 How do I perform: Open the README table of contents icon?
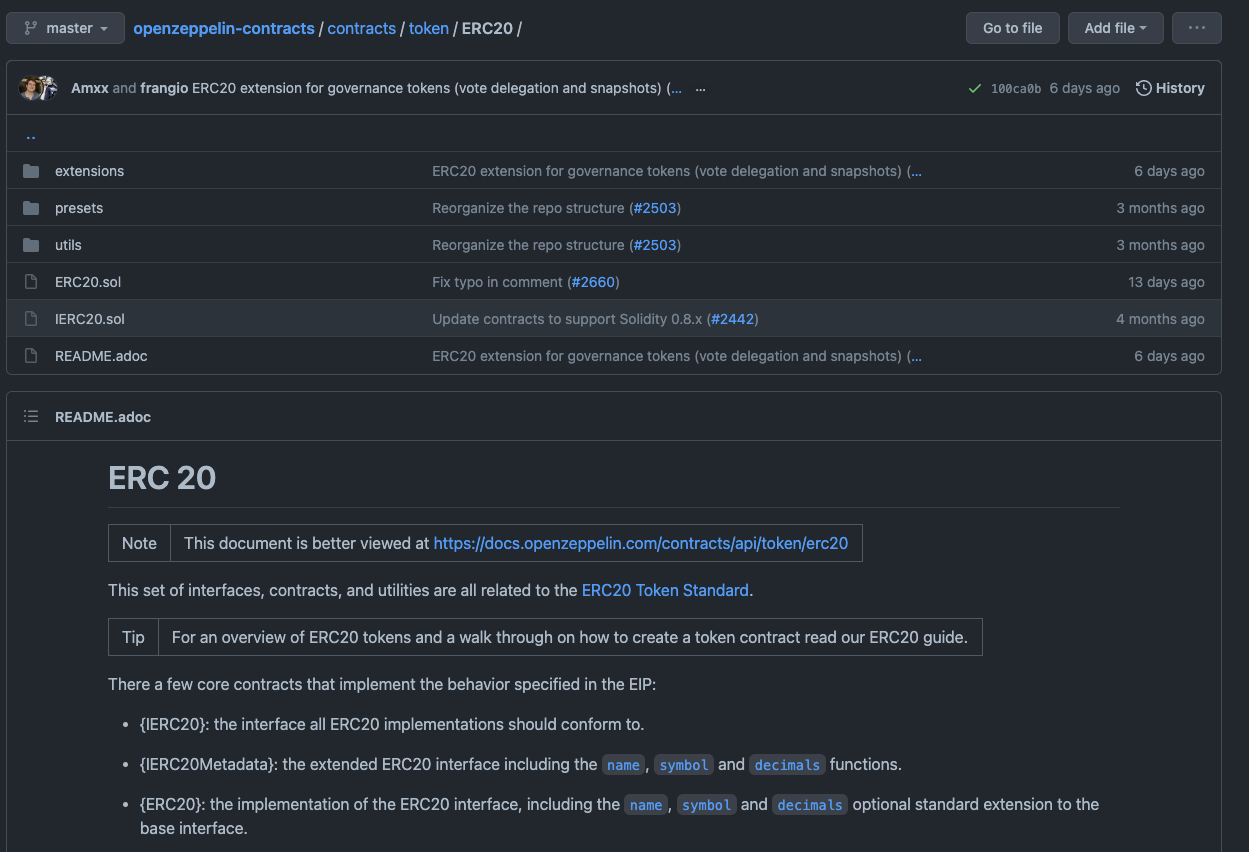pos(31,416)
